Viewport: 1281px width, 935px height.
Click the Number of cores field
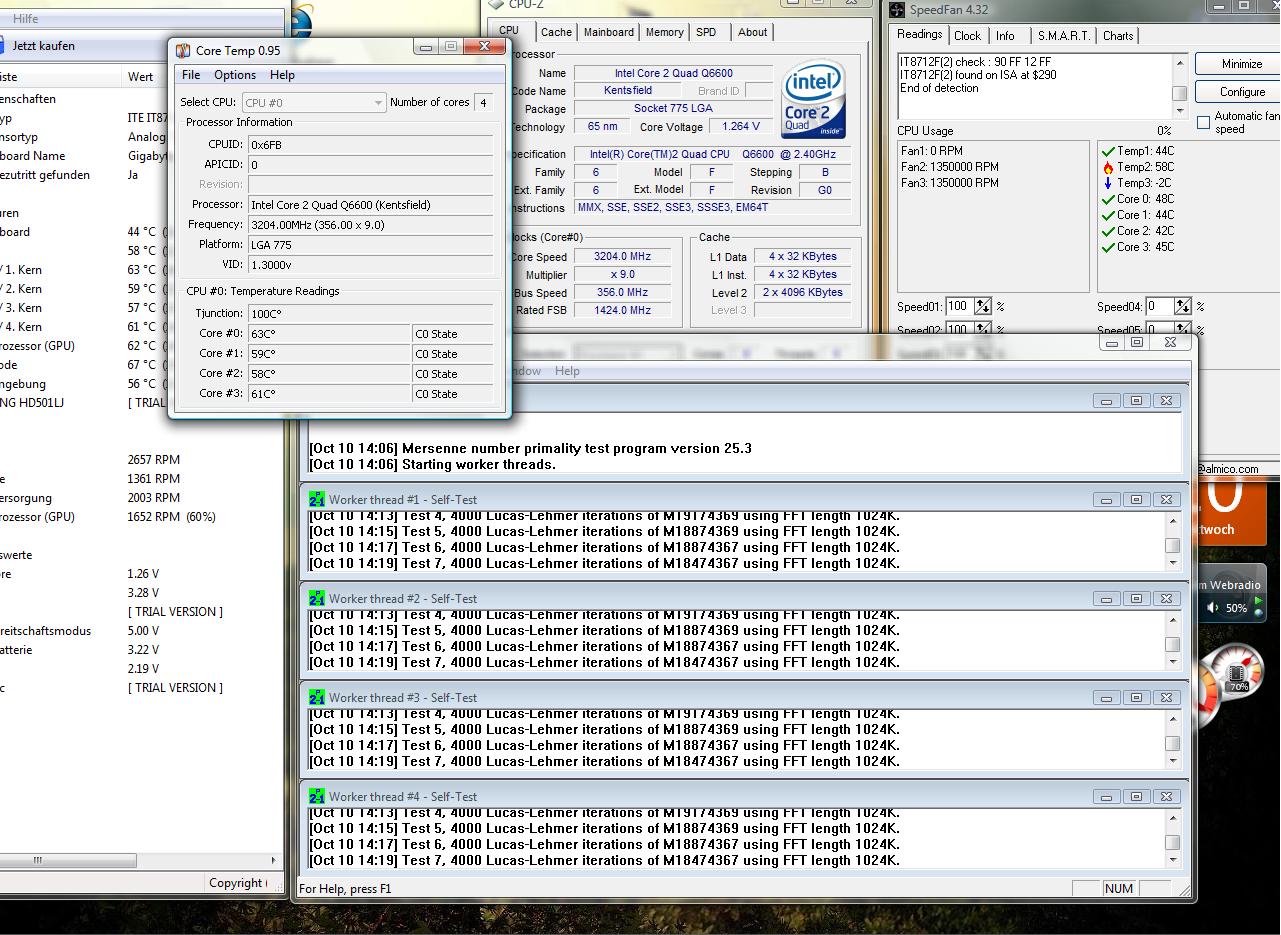(x=483, y=102)
